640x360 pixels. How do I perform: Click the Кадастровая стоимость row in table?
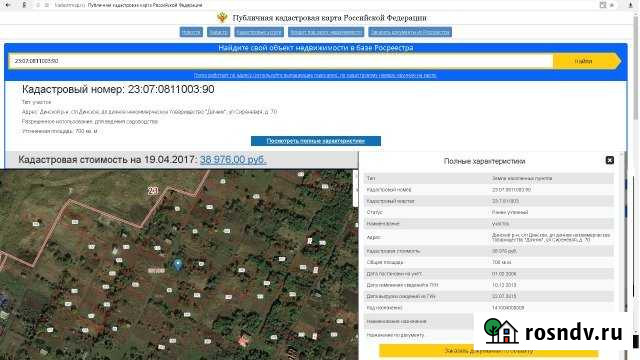[489, 251]
